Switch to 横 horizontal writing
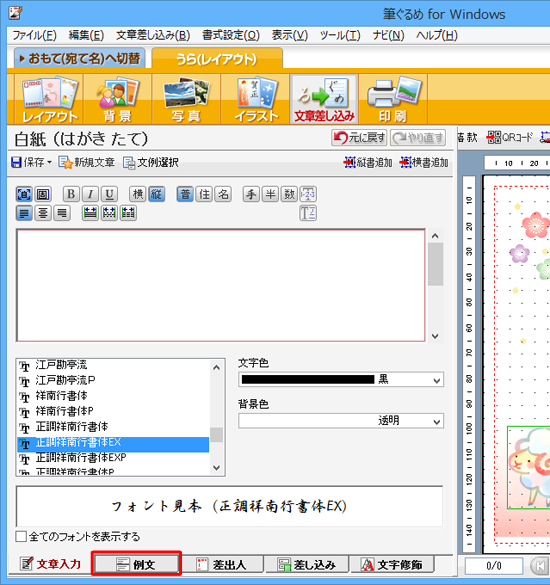This screenshot has height=585, width=550. pyautogui.click(x=137, y=194)
